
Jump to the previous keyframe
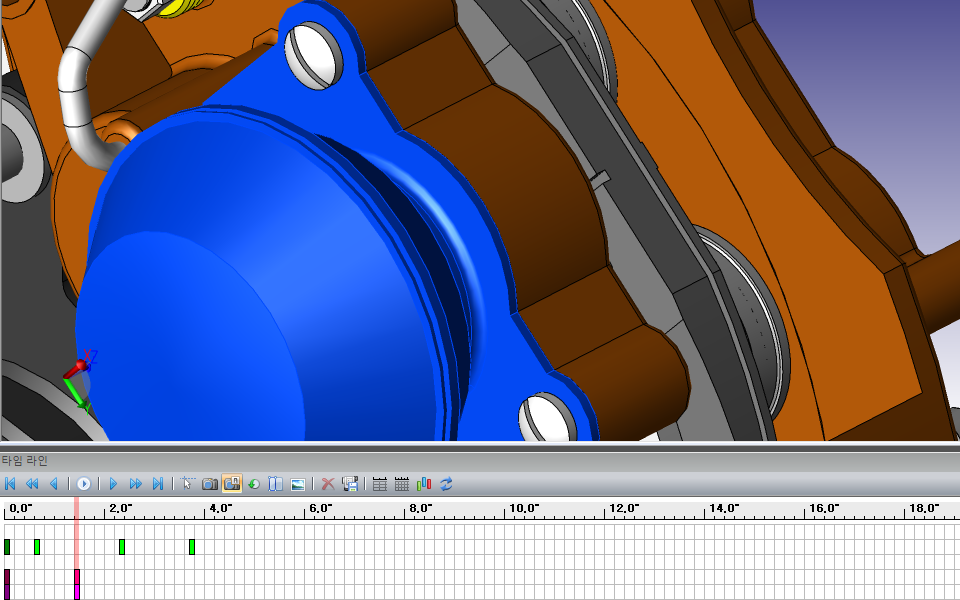32,484
